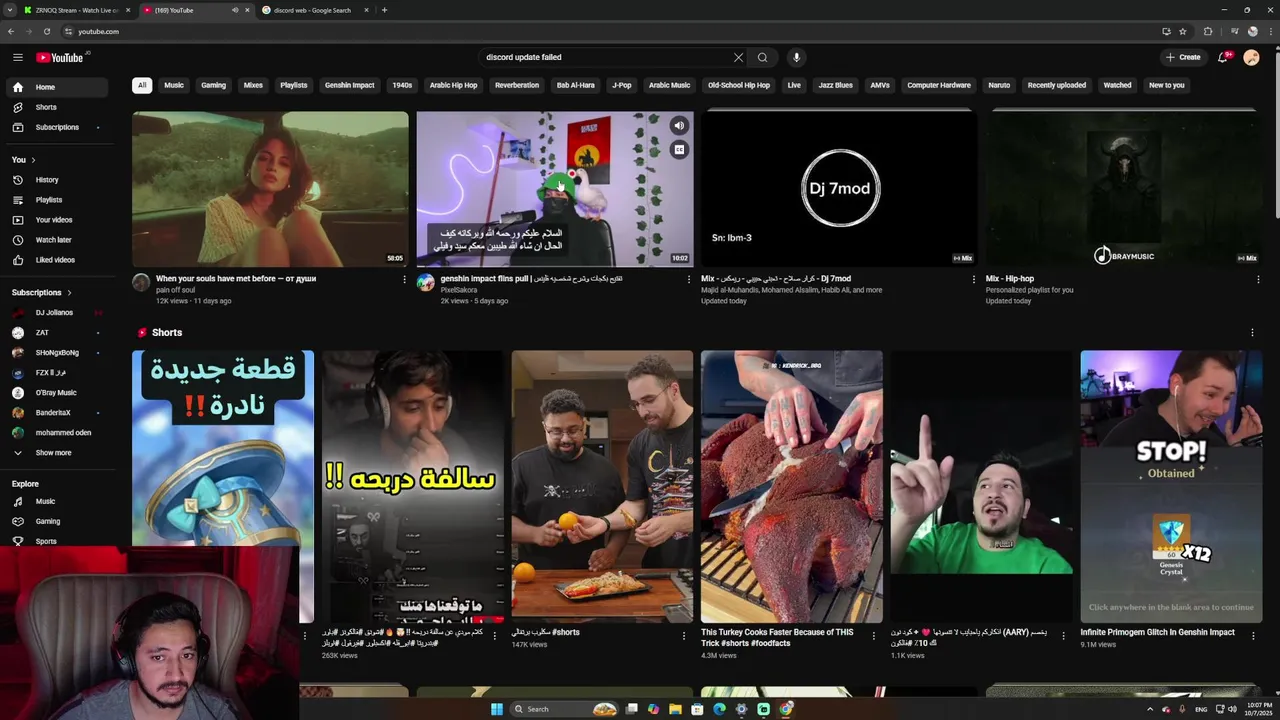Select the Recently uploaded chip

[1056, 85]
